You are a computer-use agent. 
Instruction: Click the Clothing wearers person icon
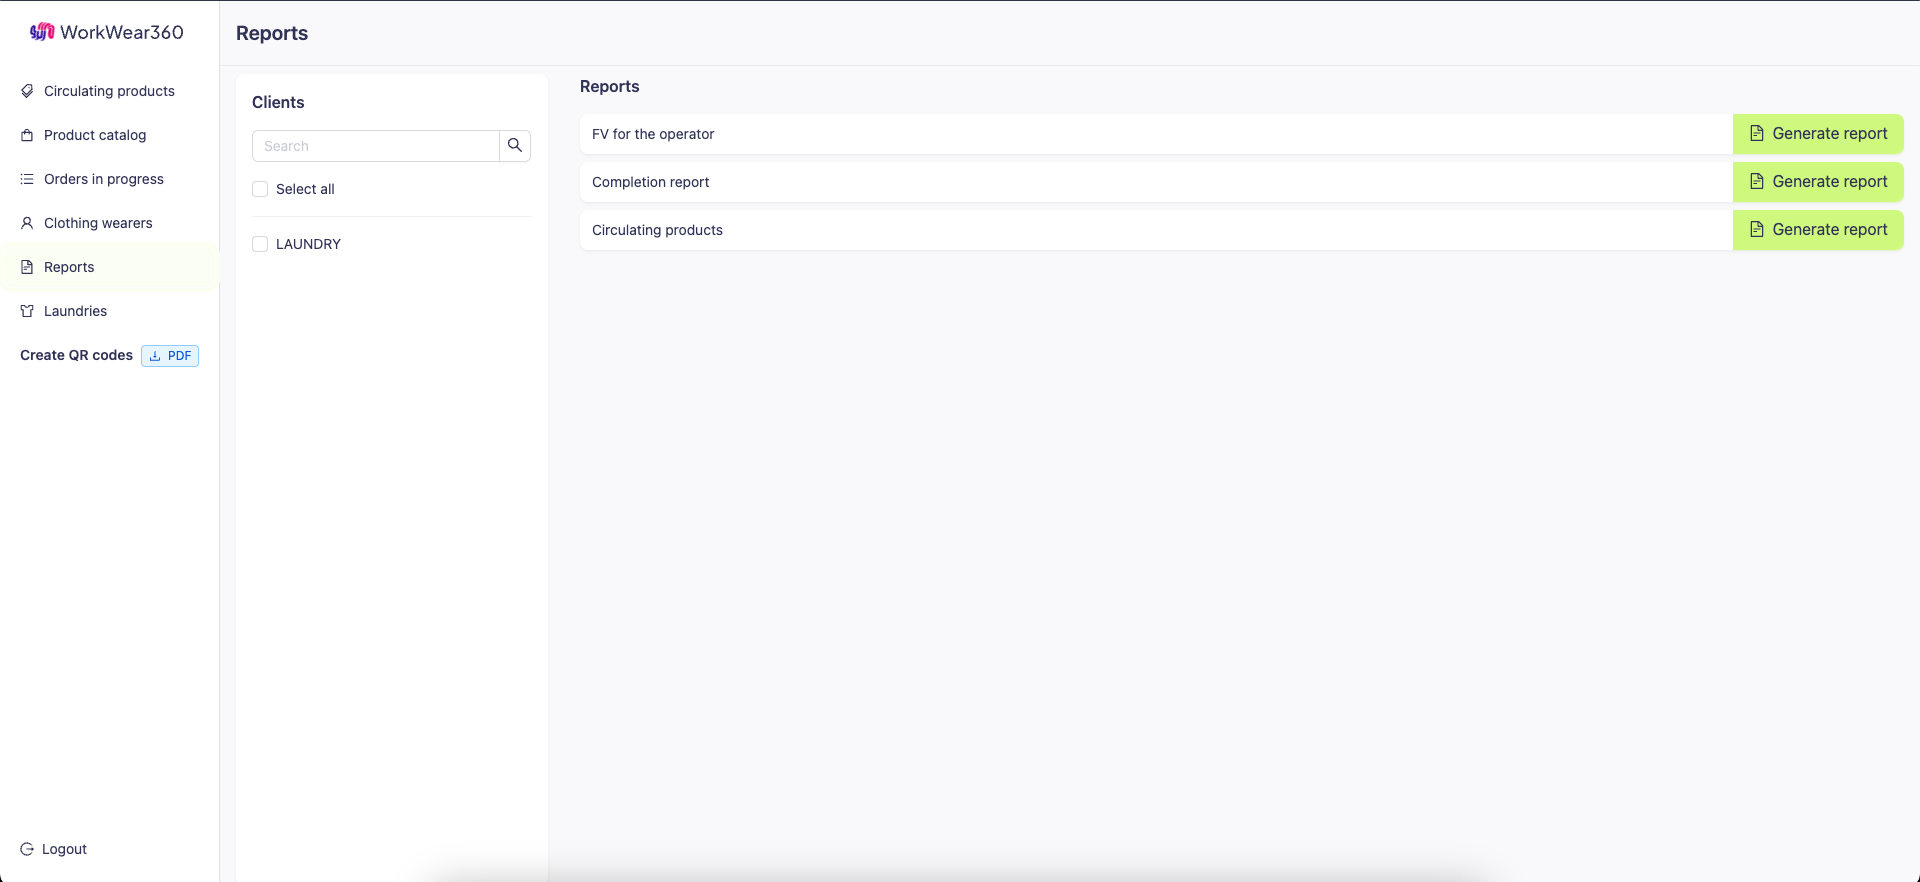click(27, 223)
